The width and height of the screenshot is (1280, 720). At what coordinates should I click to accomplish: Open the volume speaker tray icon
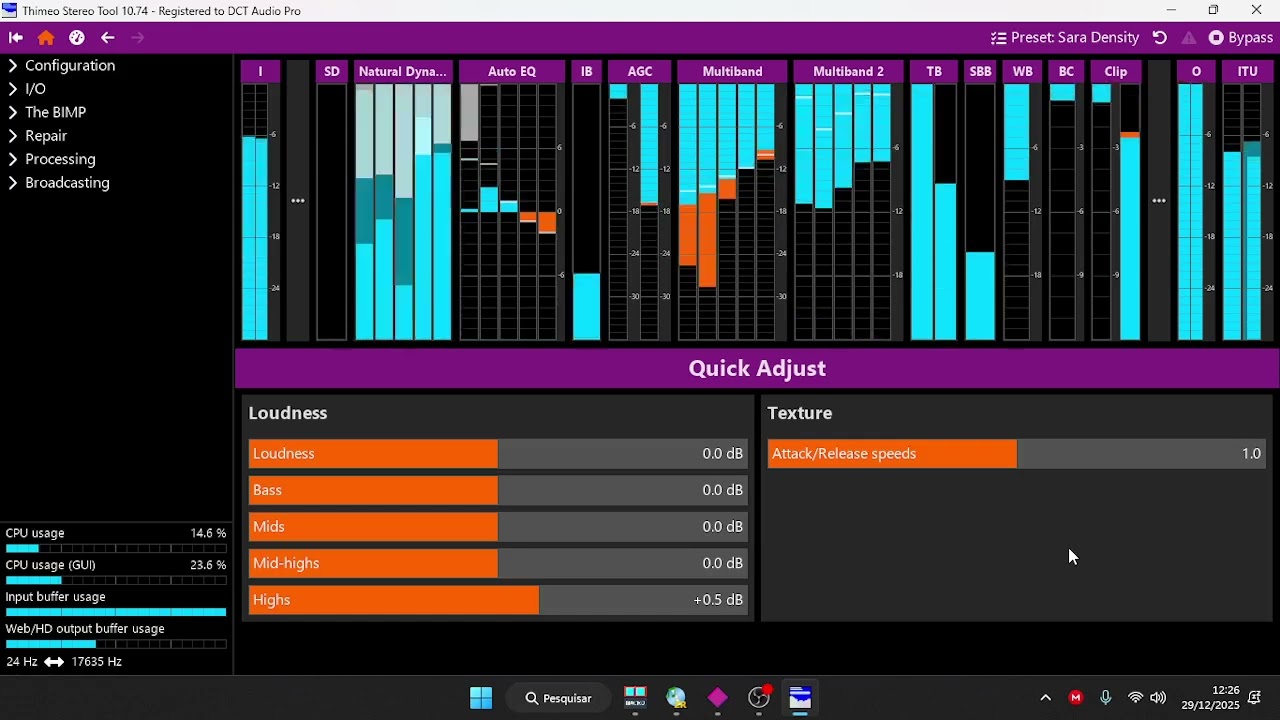coord(1158,698)
